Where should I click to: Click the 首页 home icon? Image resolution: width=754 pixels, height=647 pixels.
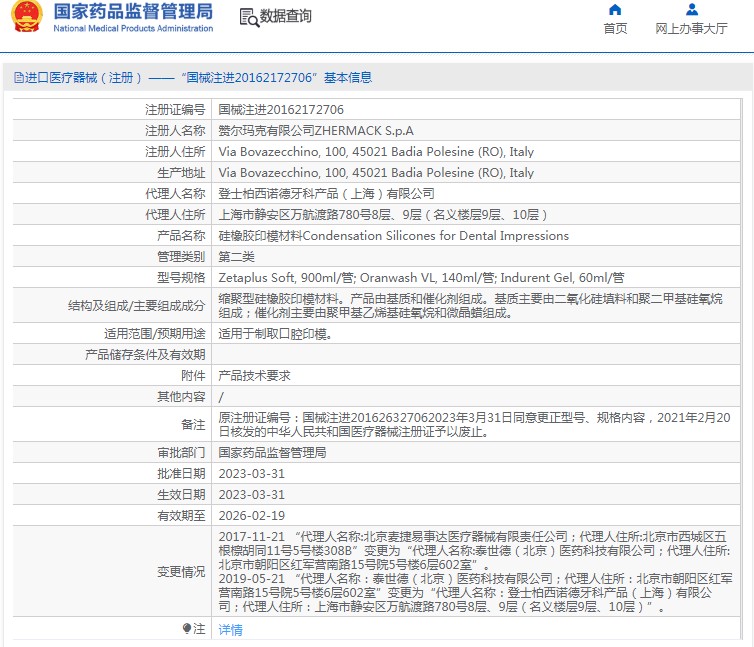[615, 10]
